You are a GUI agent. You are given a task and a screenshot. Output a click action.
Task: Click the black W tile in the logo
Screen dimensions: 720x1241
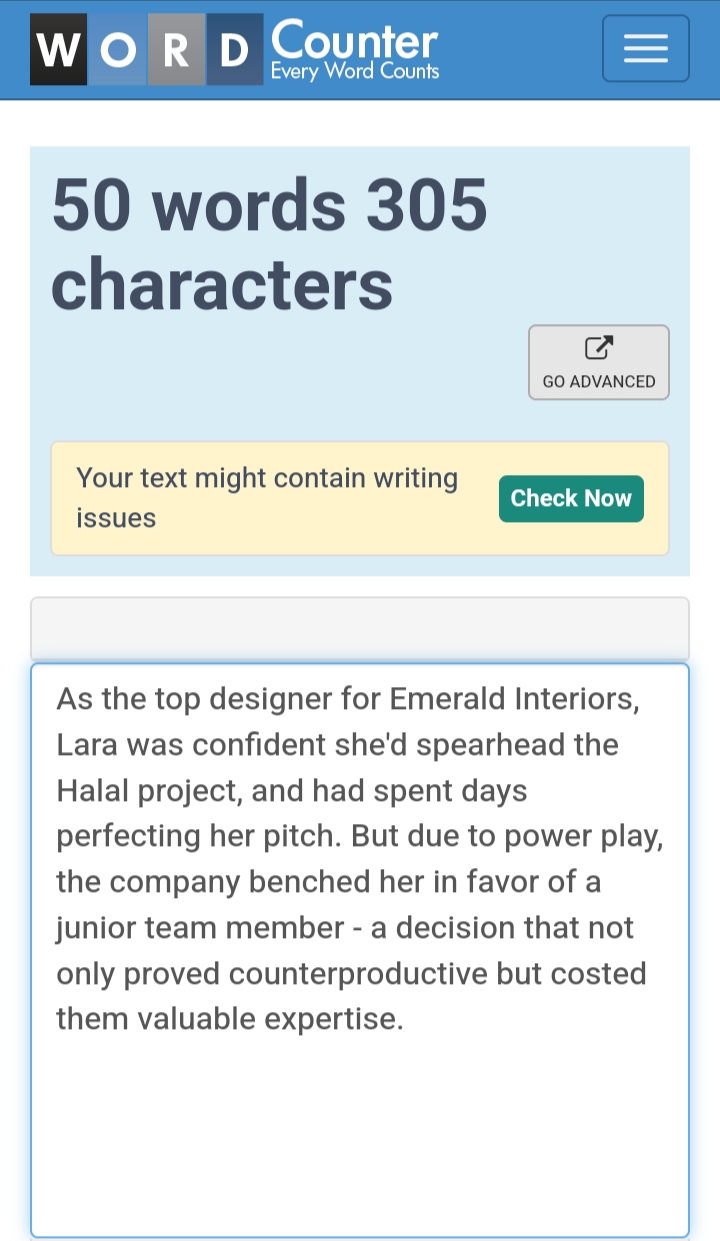(x=59, y=49)
